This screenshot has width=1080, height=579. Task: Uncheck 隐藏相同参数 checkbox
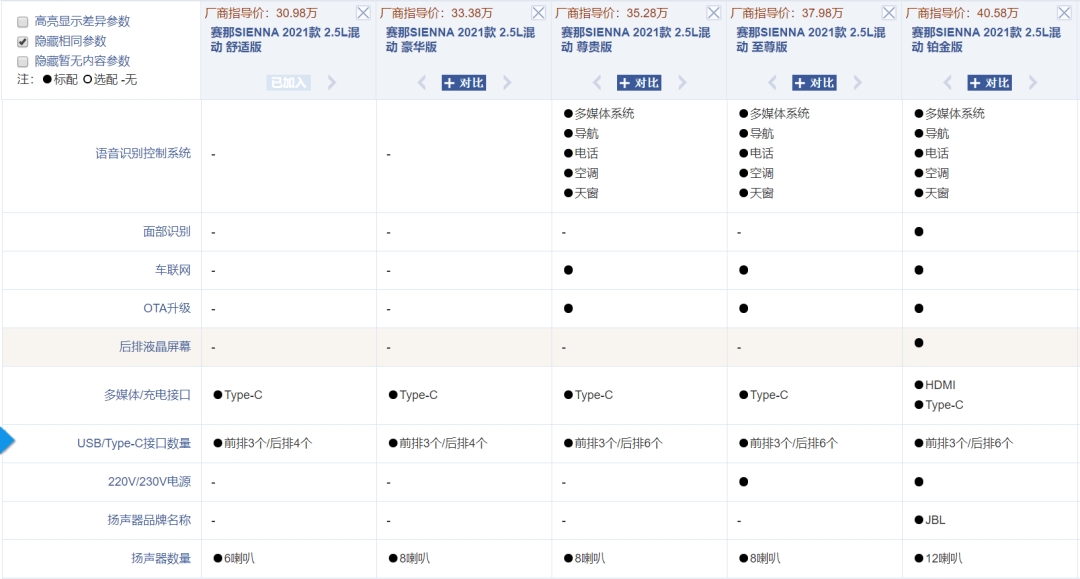pyautogui.click(x=23, y=42)
